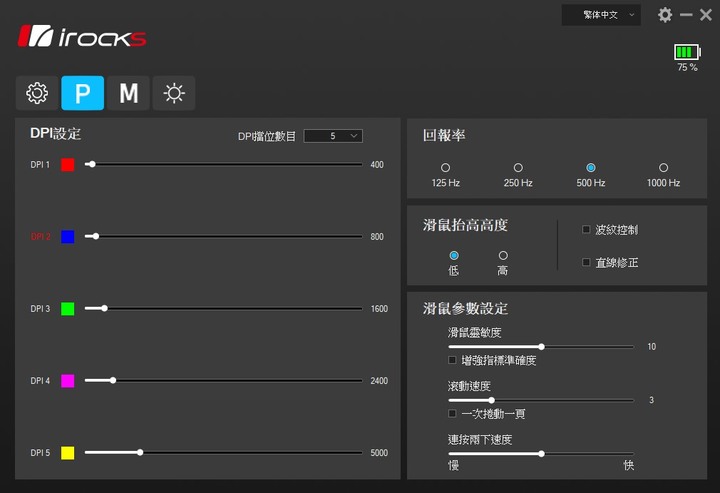The image size is (720, 493).
Task: Click the DPI 3 slider handle
Action: coord(105,308)
